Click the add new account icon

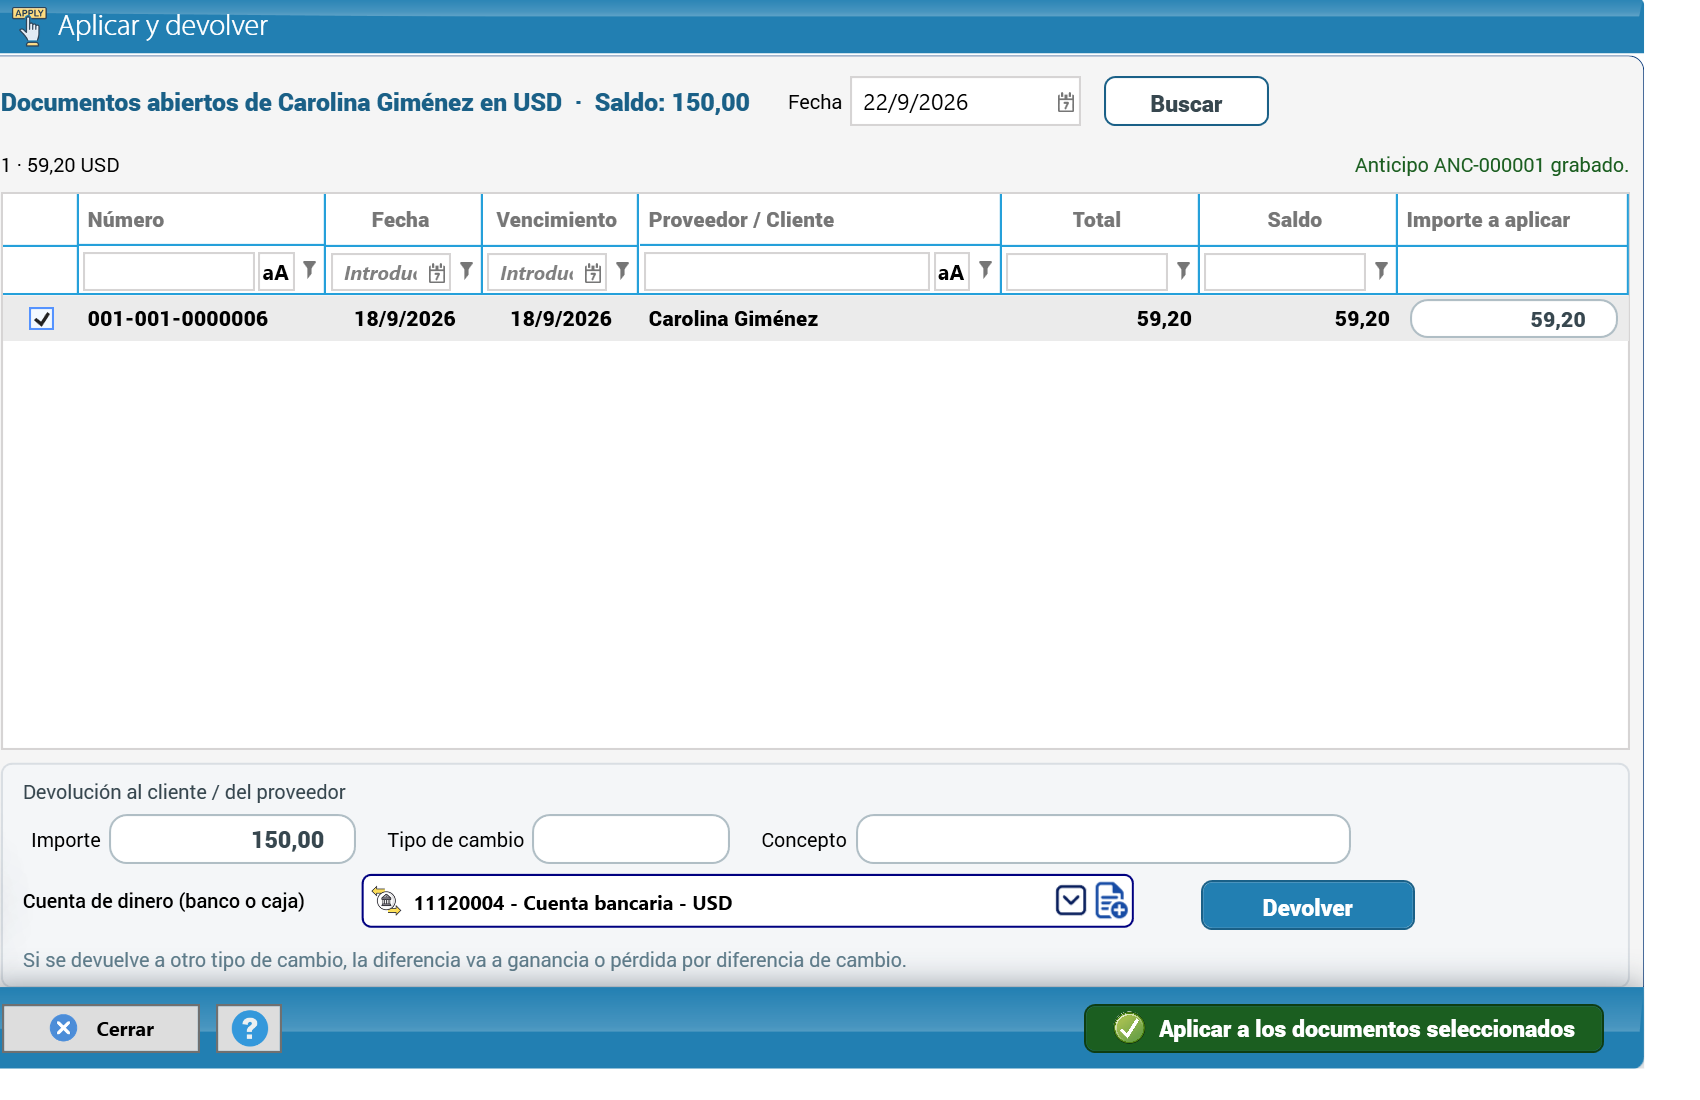click(x=1111, y=901)
